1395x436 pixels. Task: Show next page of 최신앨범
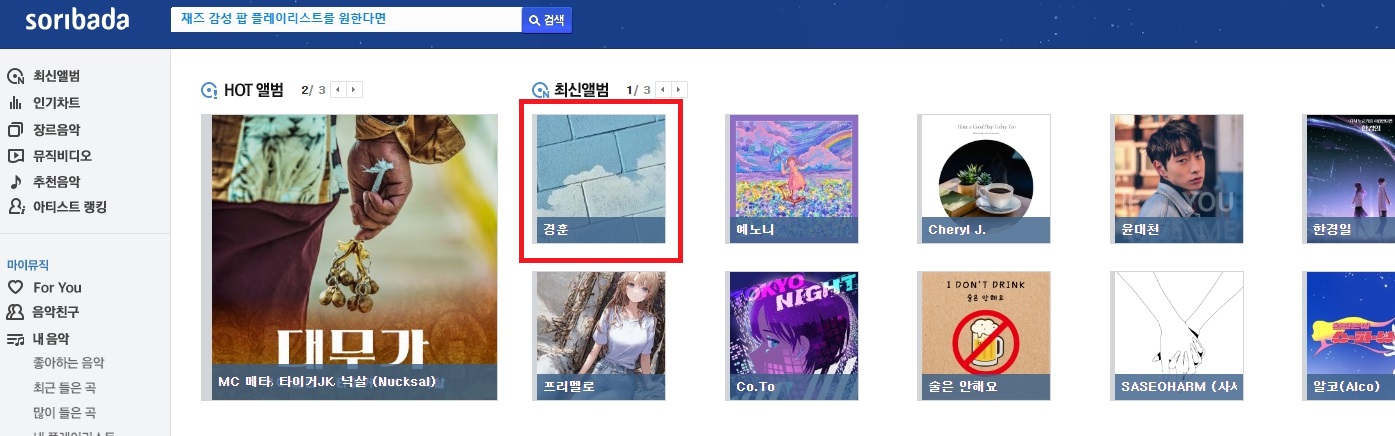679,90
